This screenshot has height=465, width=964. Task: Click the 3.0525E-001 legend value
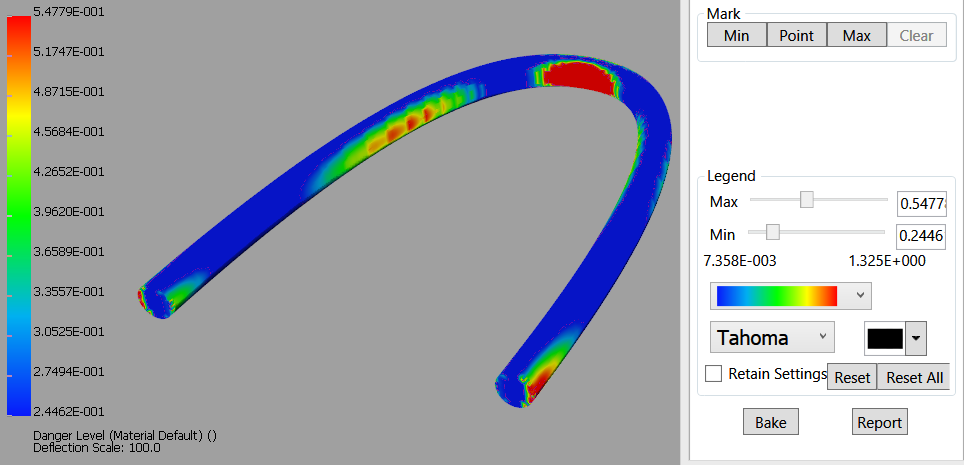(68, 332)
